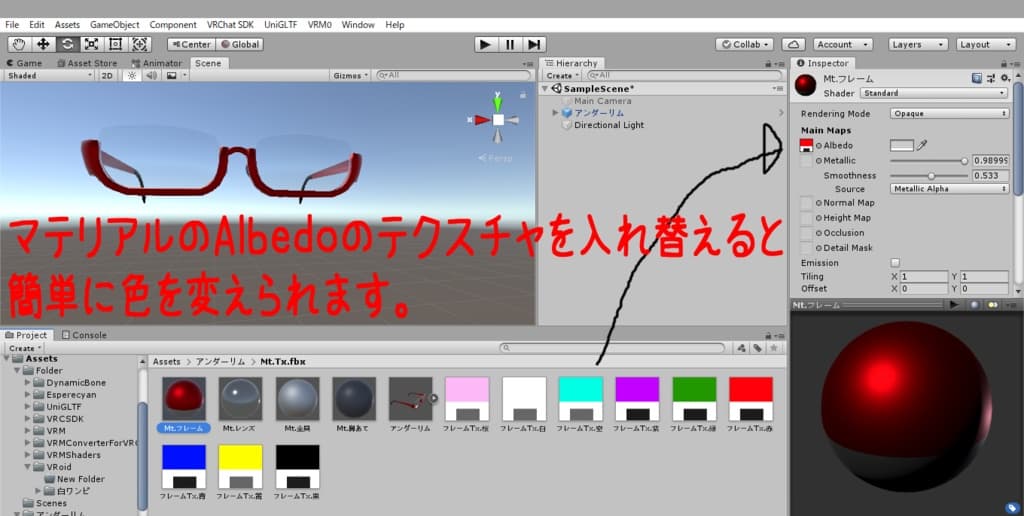
Task: Select the combined Transform tool
Action: pyautogui.click(x=140, y=44)
